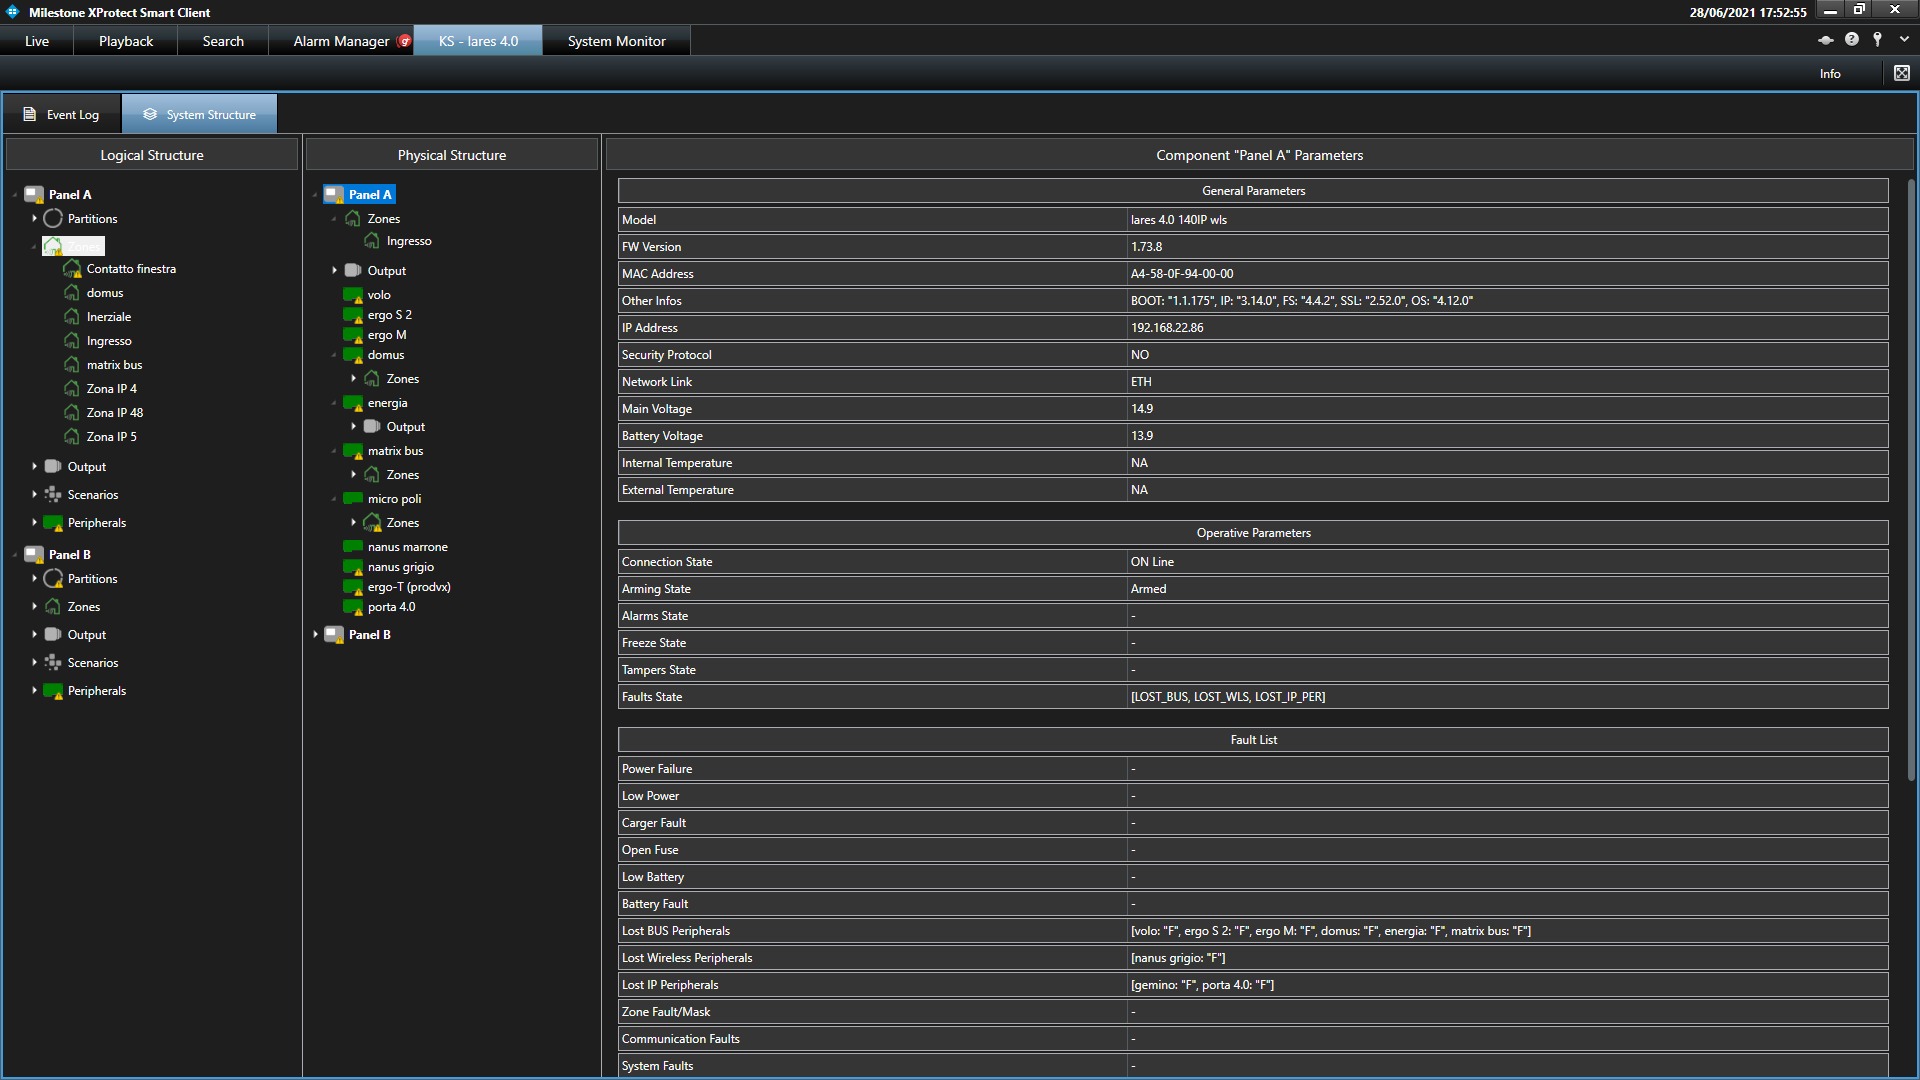Expand Scenarios under logical Panel A
Image resolution: width=1920 pixels, height=1080 pixels.
tap(34, 494)
